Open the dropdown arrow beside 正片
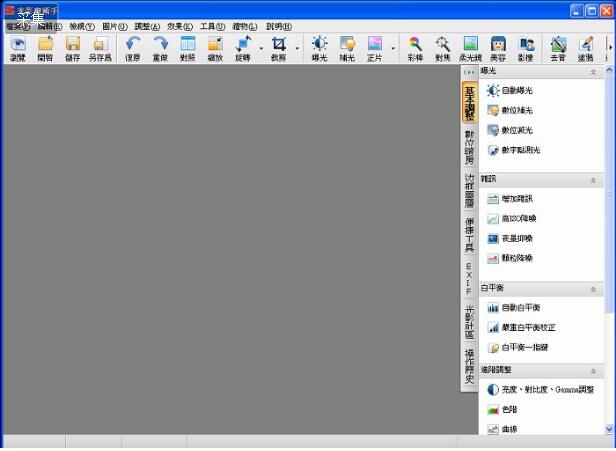Screen dimensions: 616x451 pos(393,47)
